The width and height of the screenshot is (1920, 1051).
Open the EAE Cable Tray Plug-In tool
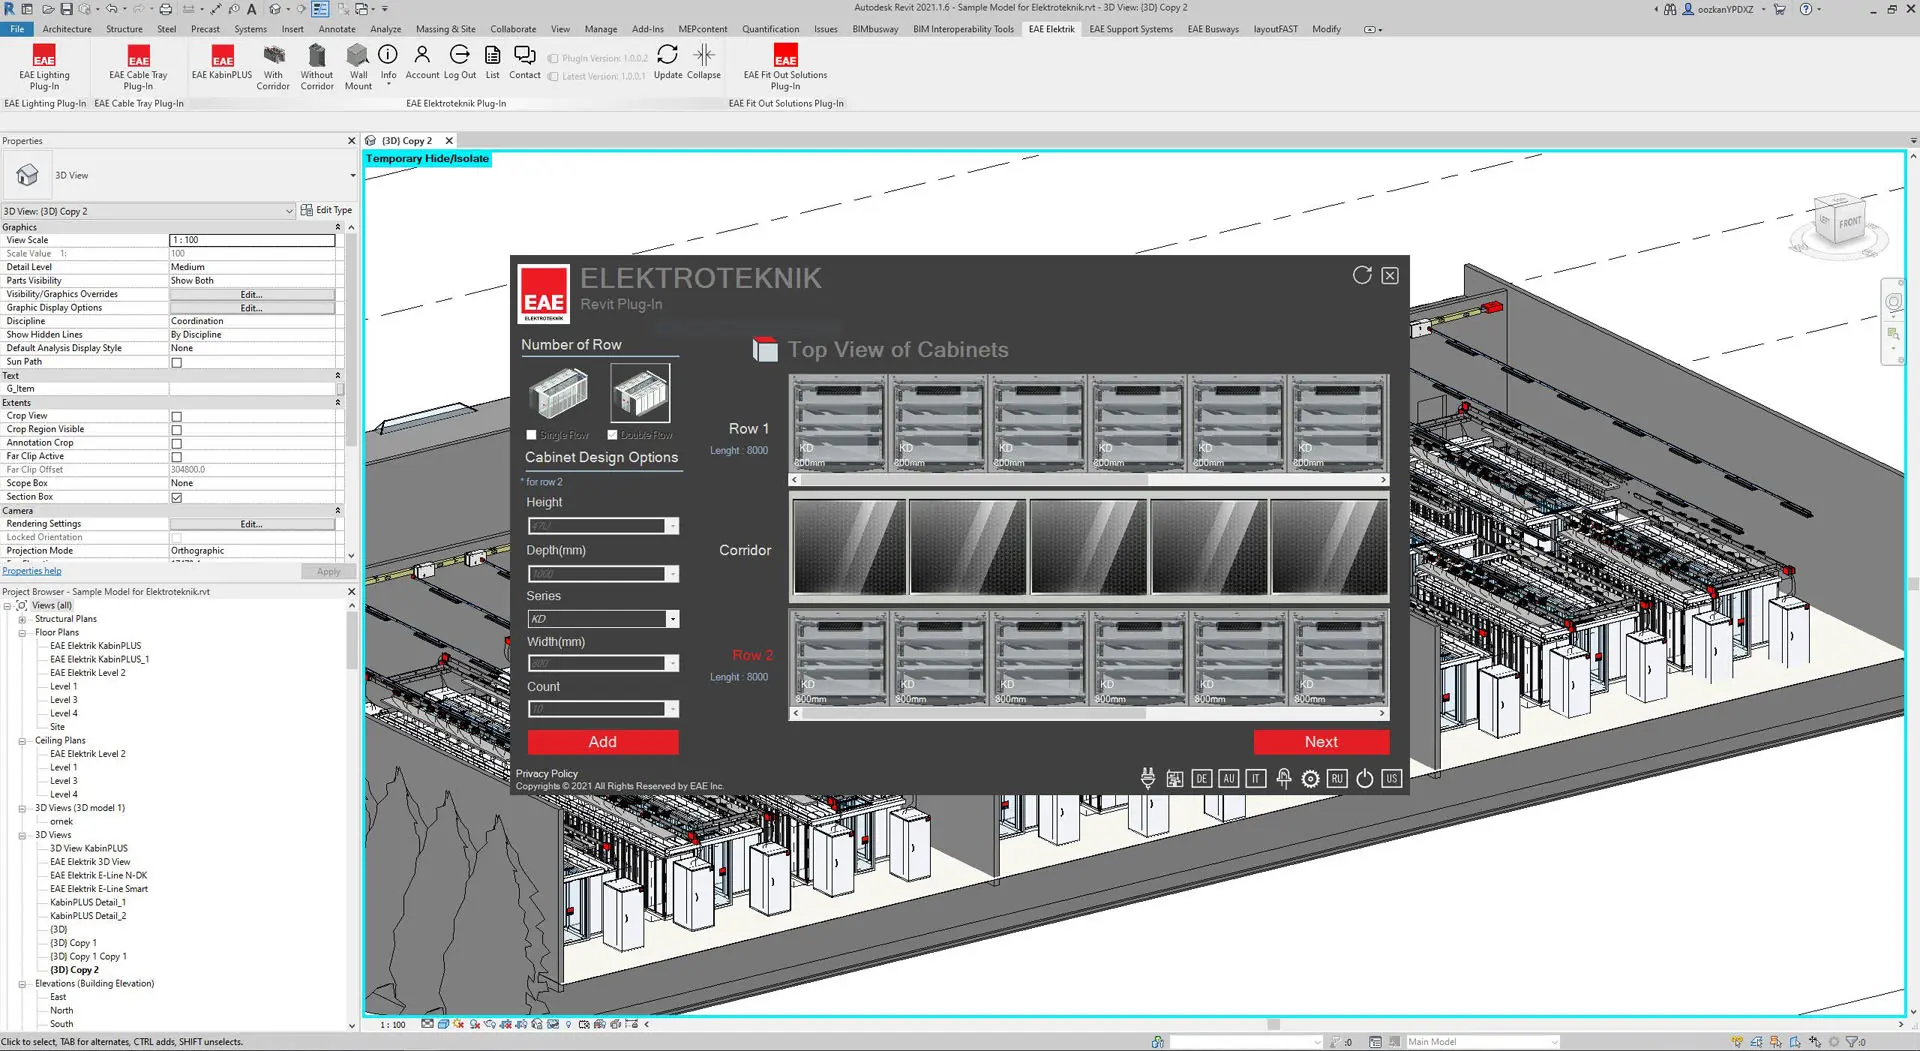point(138,66)
